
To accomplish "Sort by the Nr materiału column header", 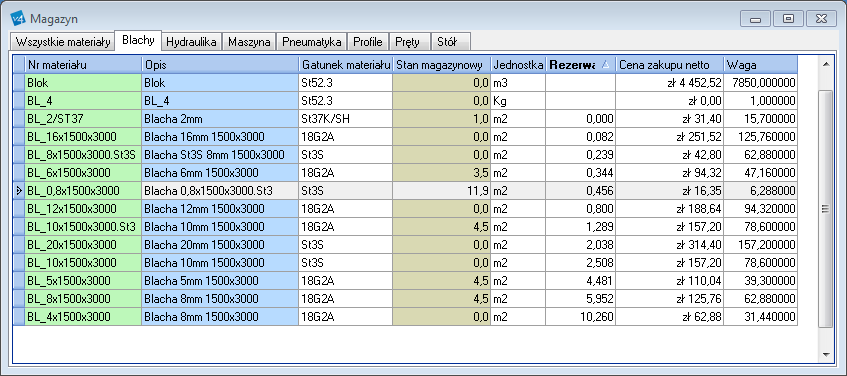I will click(x=83, y=65).
